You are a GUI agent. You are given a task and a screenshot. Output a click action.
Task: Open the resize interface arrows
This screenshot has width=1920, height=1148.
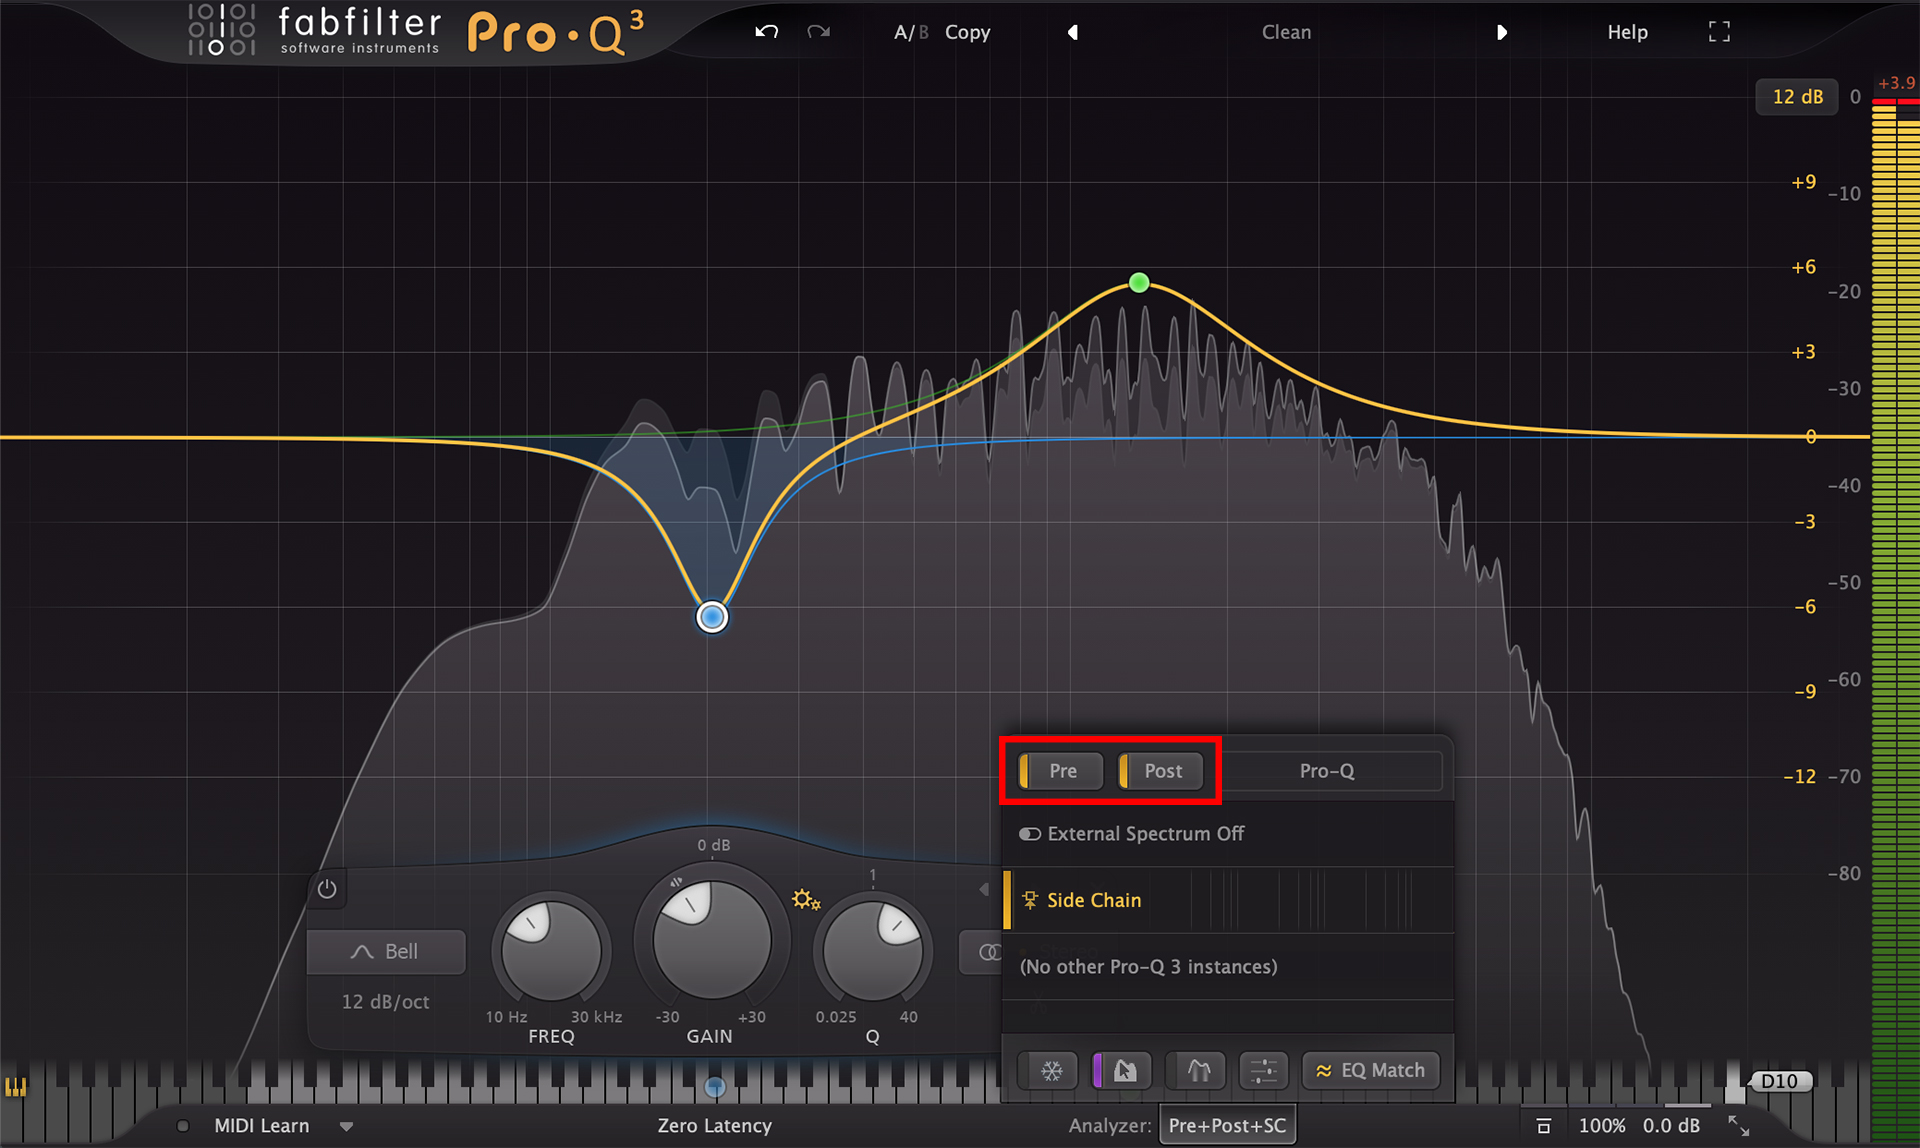(x=1739, y=1126)
